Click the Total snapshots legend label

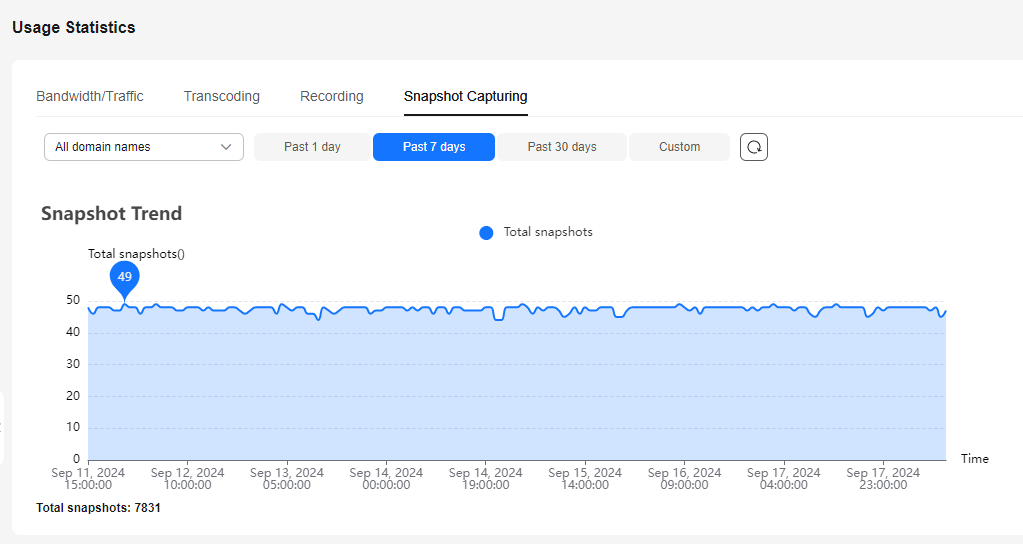coord(548,232)
